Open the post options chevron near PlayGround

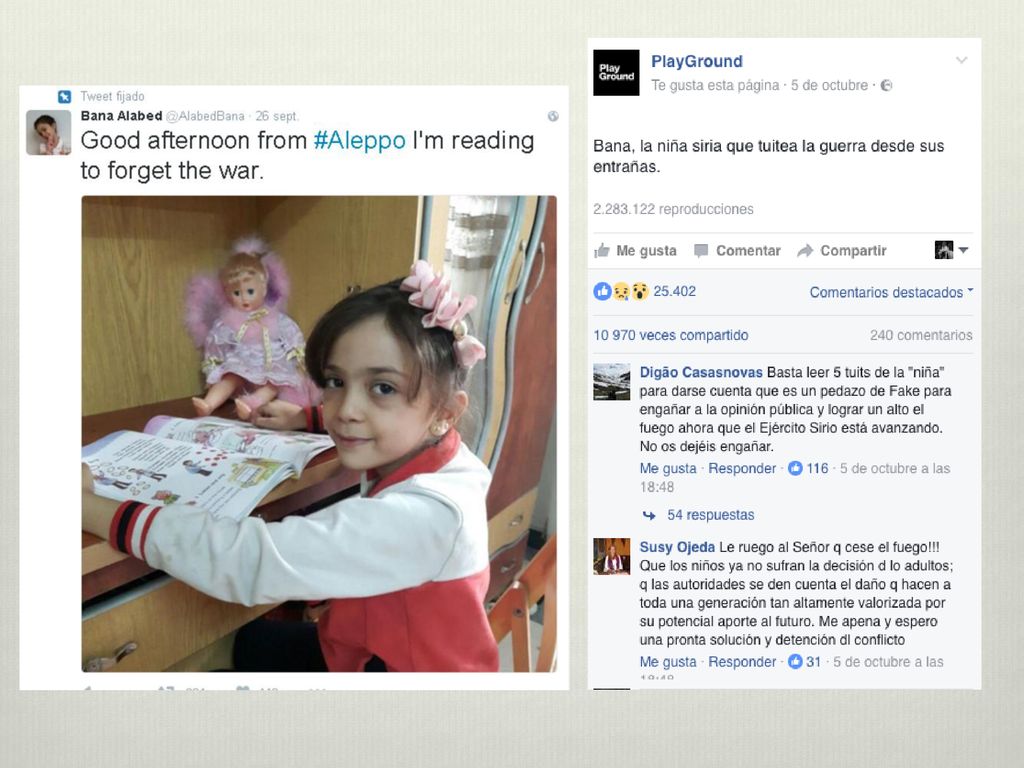point(961,61)
